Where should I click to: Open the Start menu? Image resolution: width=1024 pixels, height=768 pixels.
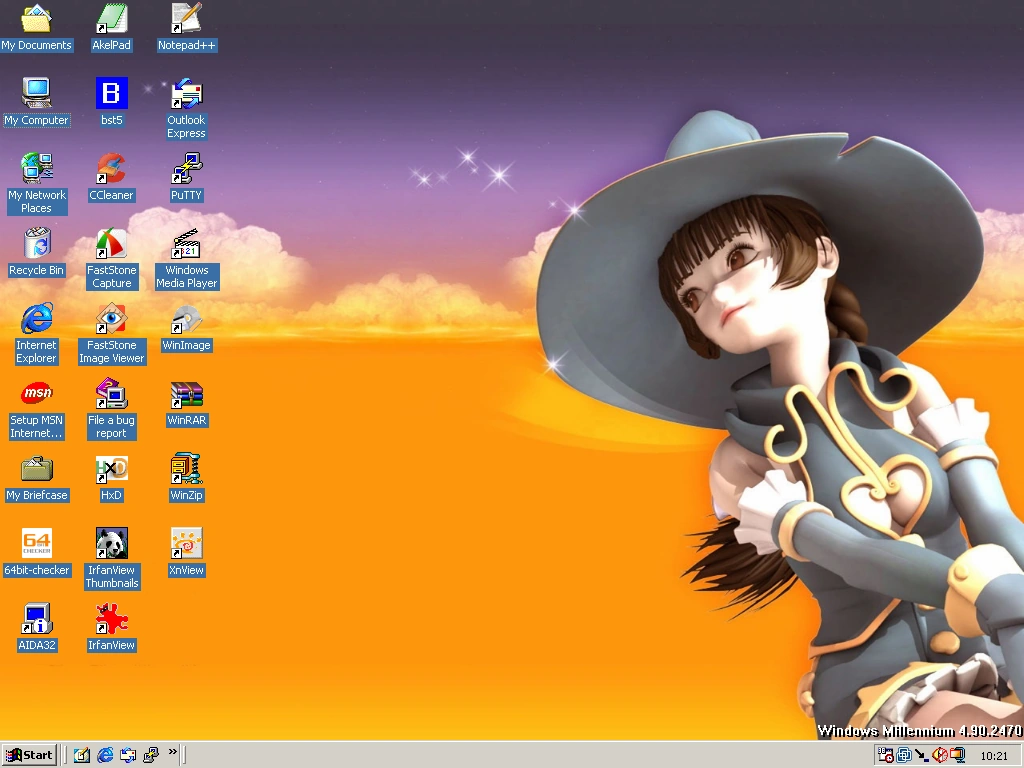(29, 756)
